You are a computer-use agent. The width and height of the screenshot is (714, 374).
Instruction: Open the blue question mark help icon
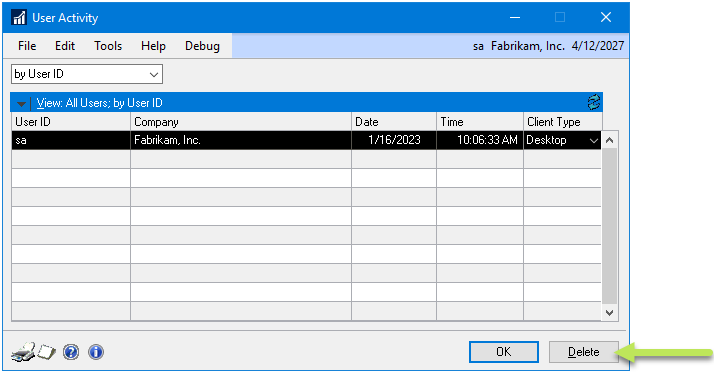[x=71, y=352]
